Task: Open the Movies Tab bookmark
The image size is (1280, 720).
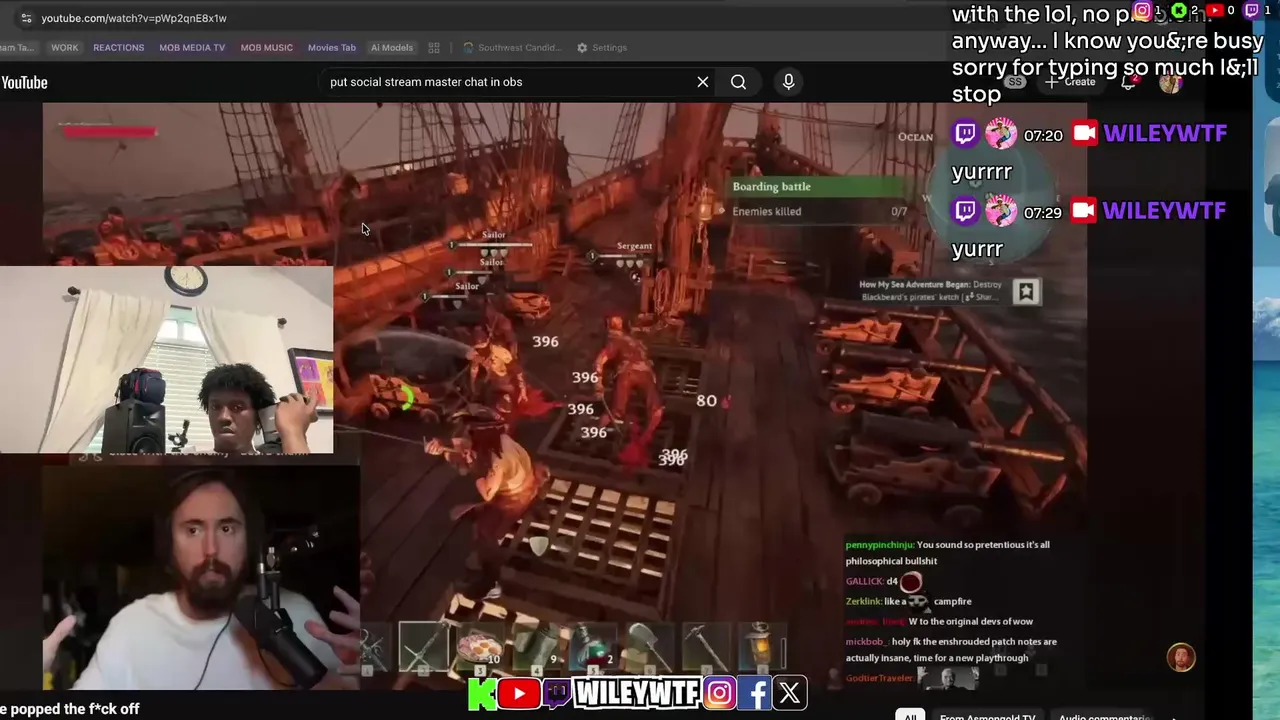Action: point(331,47)
